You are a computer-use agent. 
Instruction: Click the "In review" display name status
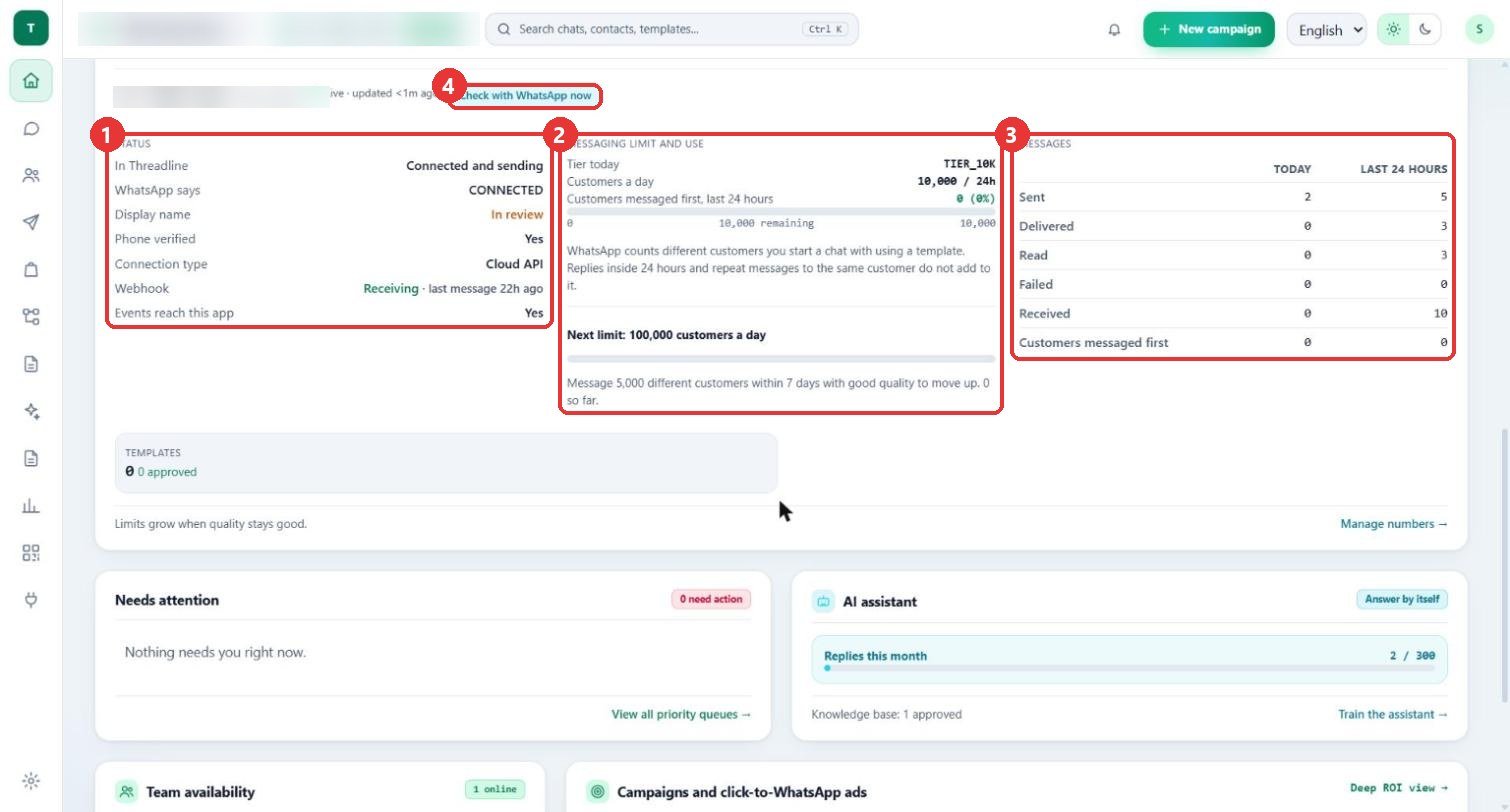(517, 215)
